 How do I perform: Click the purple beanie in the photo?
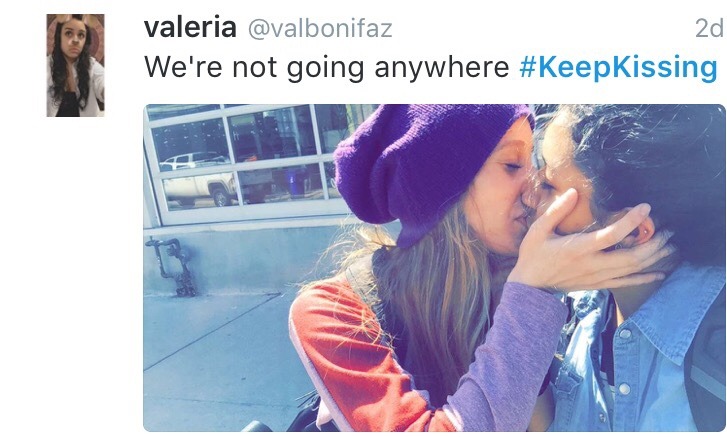click(x=429, y=169)
